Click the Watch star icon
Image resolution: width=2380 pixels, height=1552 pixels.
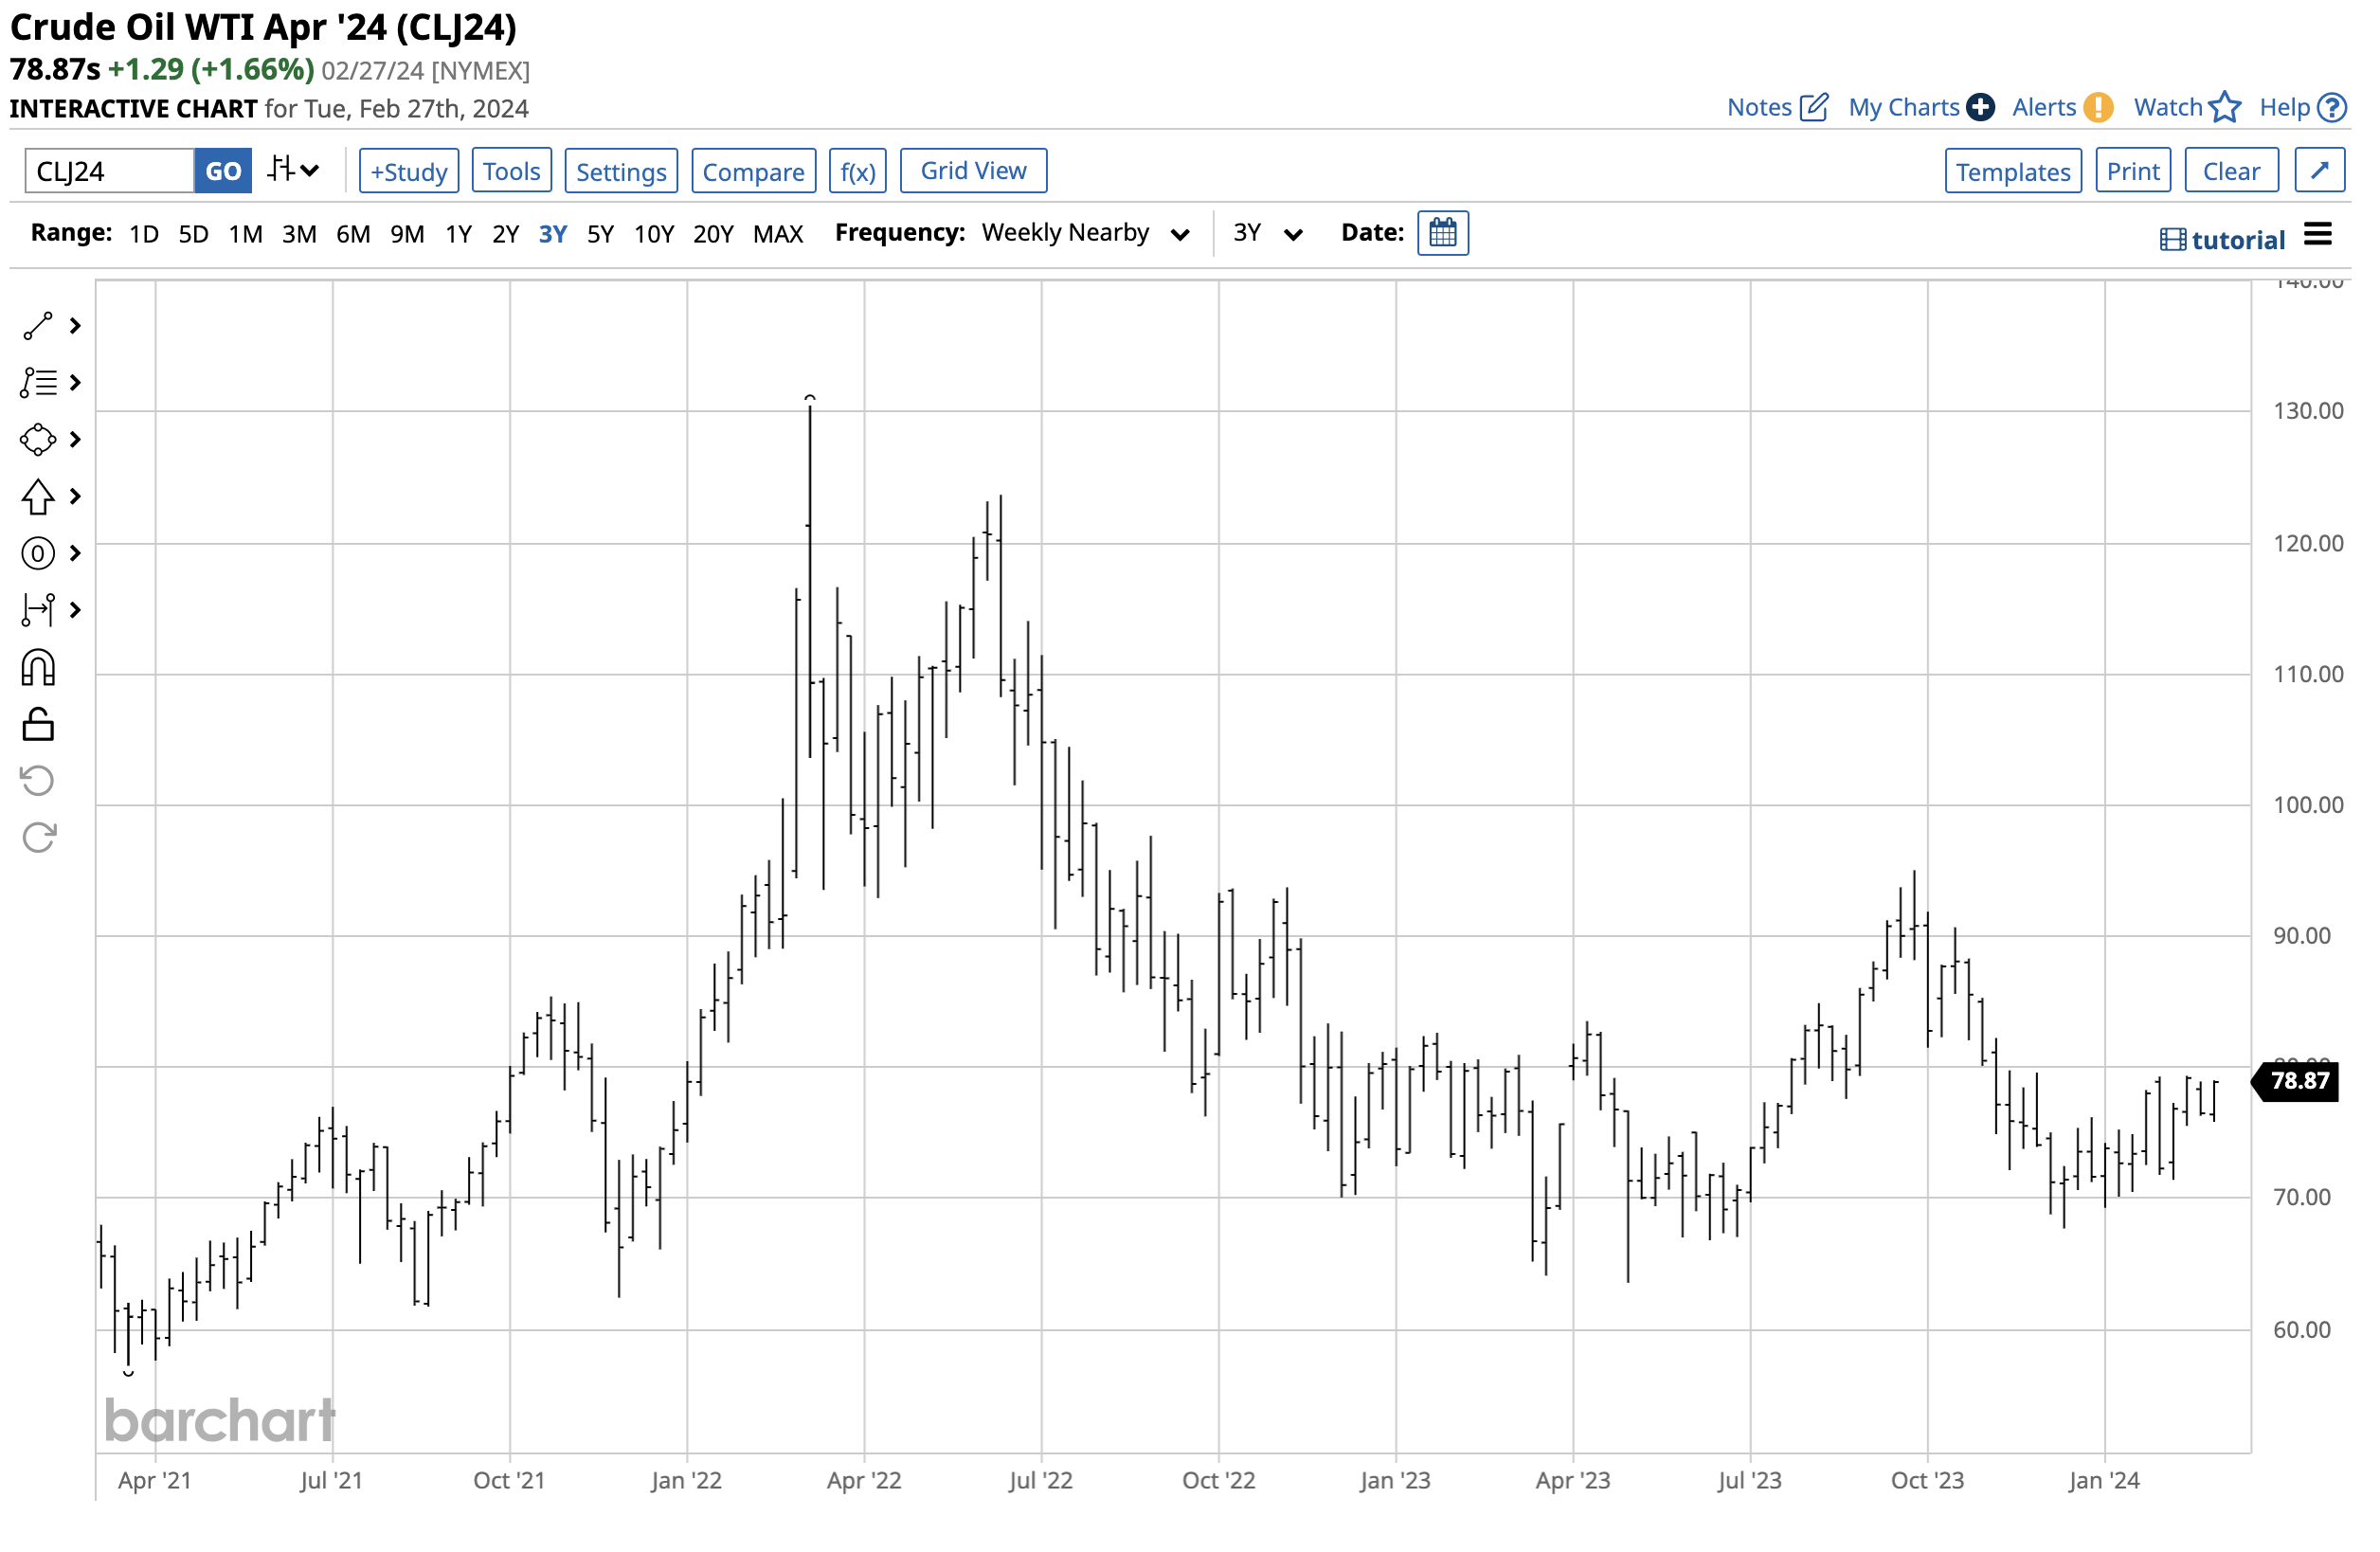click(2224, 107)
